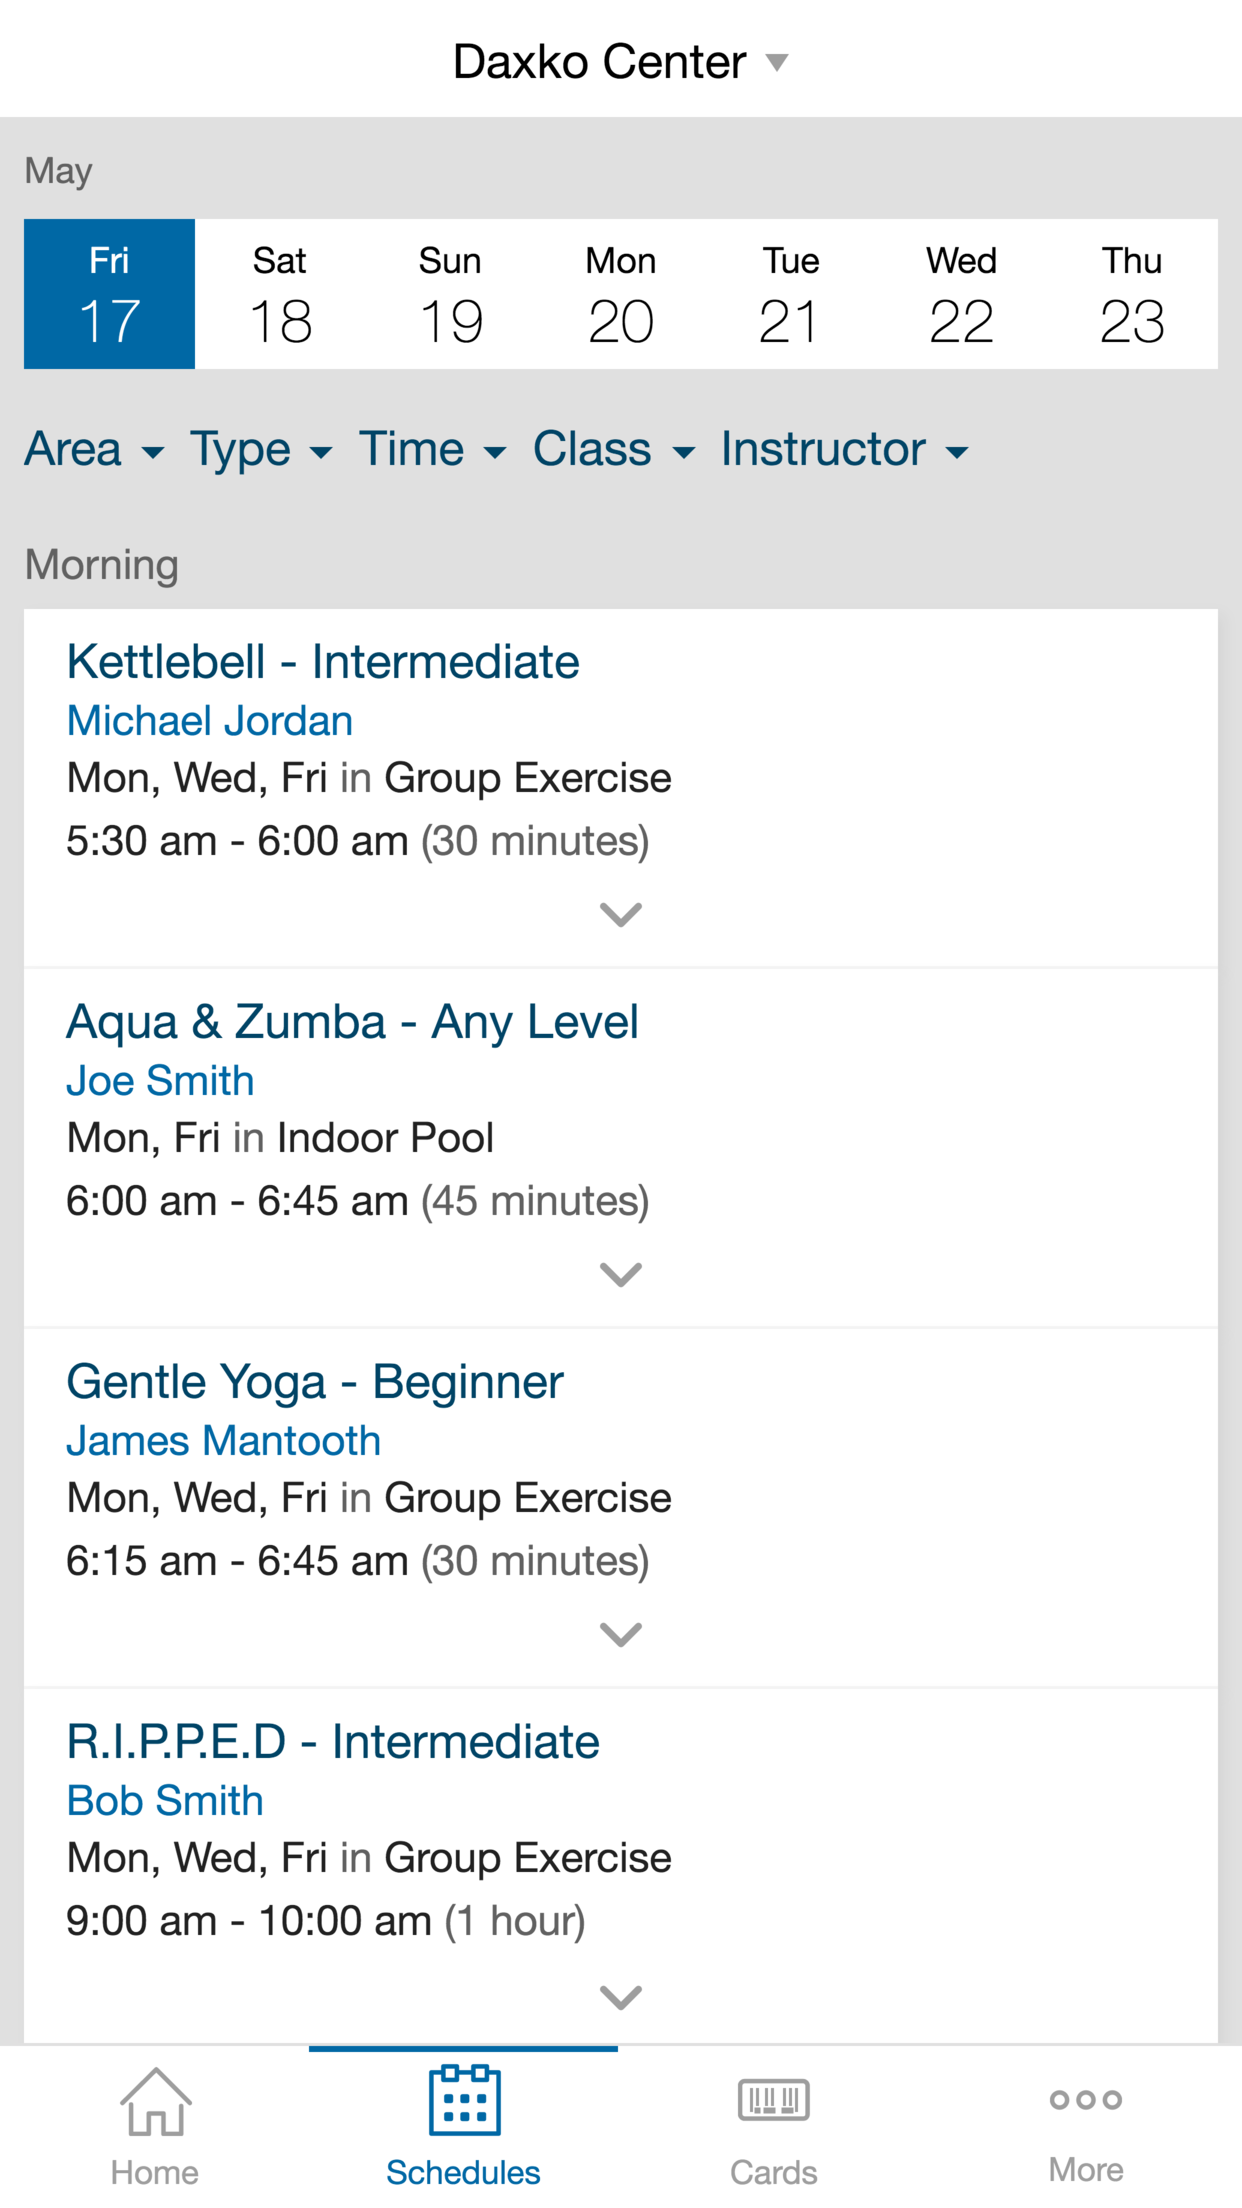Open instructor Michael Jordan link
The image size is (1242, 2208).
click(x=210, y=721)
